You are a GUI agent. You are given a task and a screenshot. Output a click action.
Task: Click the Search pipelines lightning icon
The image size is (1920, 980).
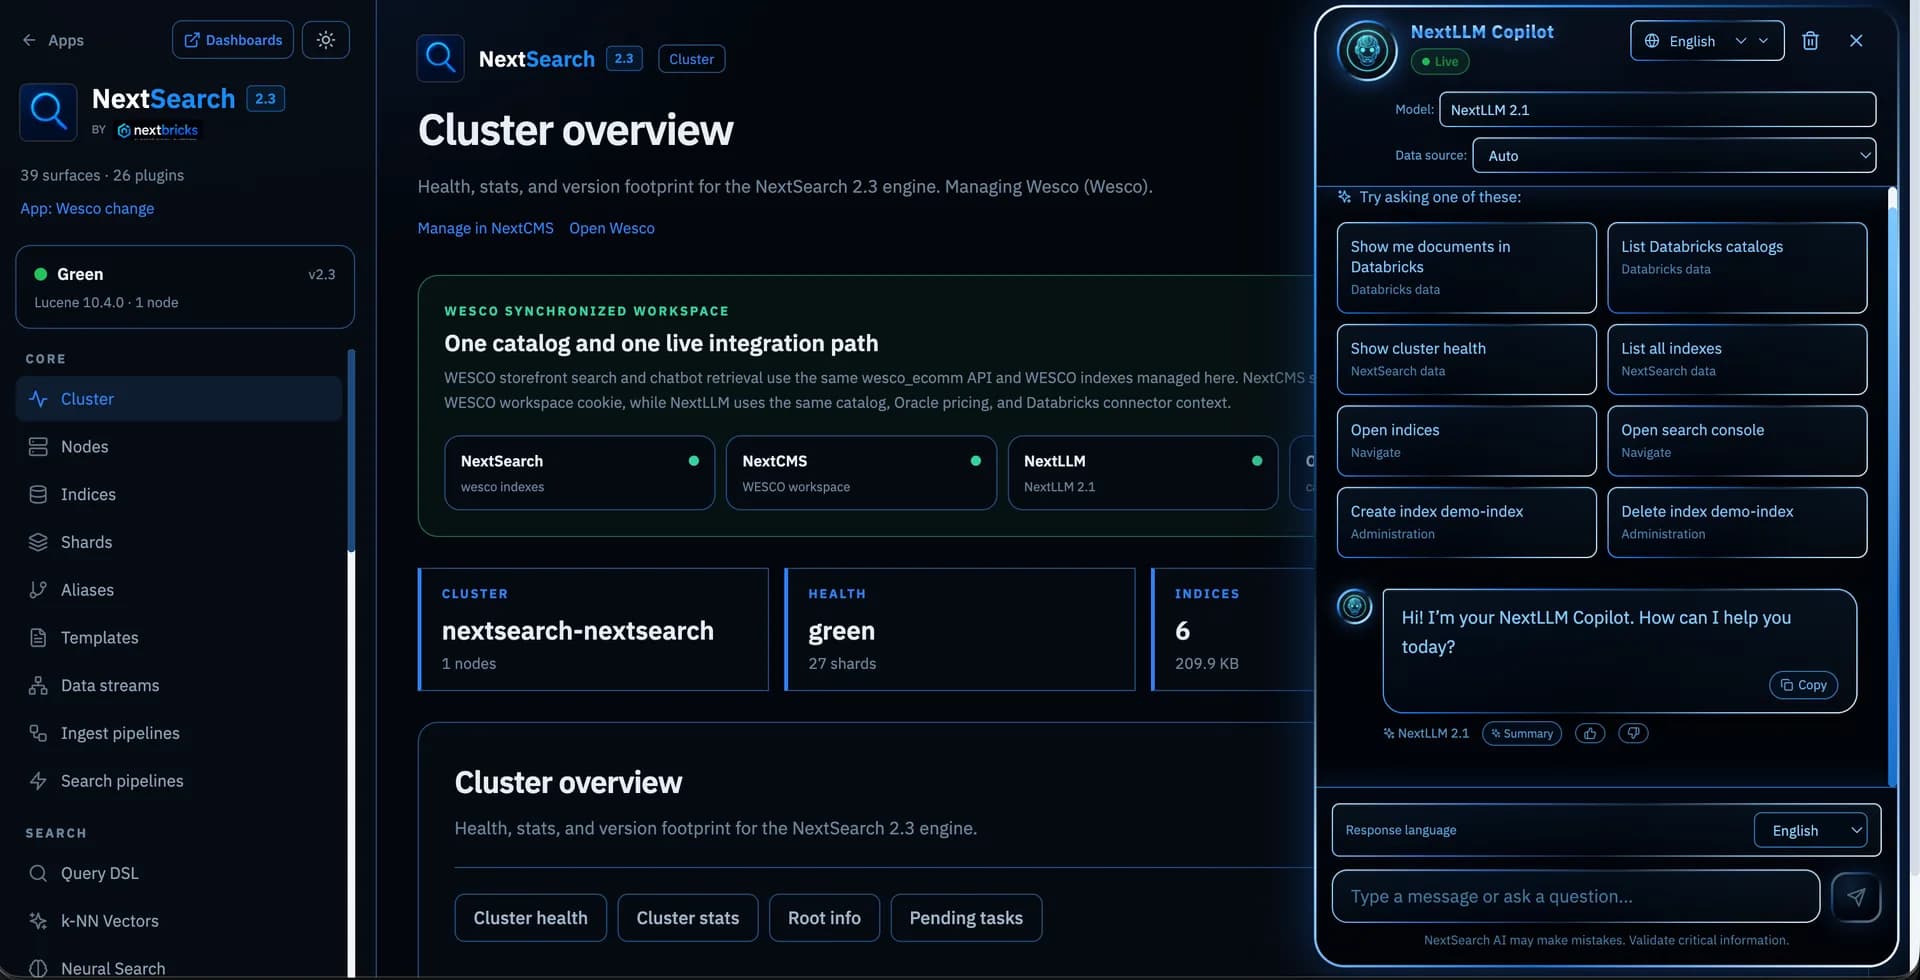[x=38, y=781]
